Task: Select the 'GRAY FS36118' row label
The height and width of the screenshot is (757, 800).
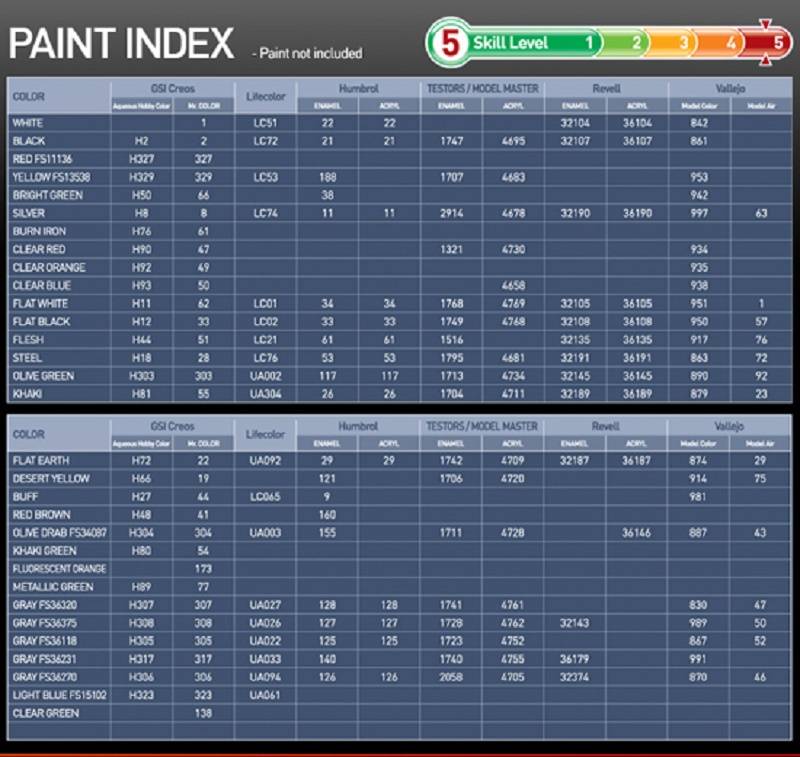Action: (x=44, y=641)
